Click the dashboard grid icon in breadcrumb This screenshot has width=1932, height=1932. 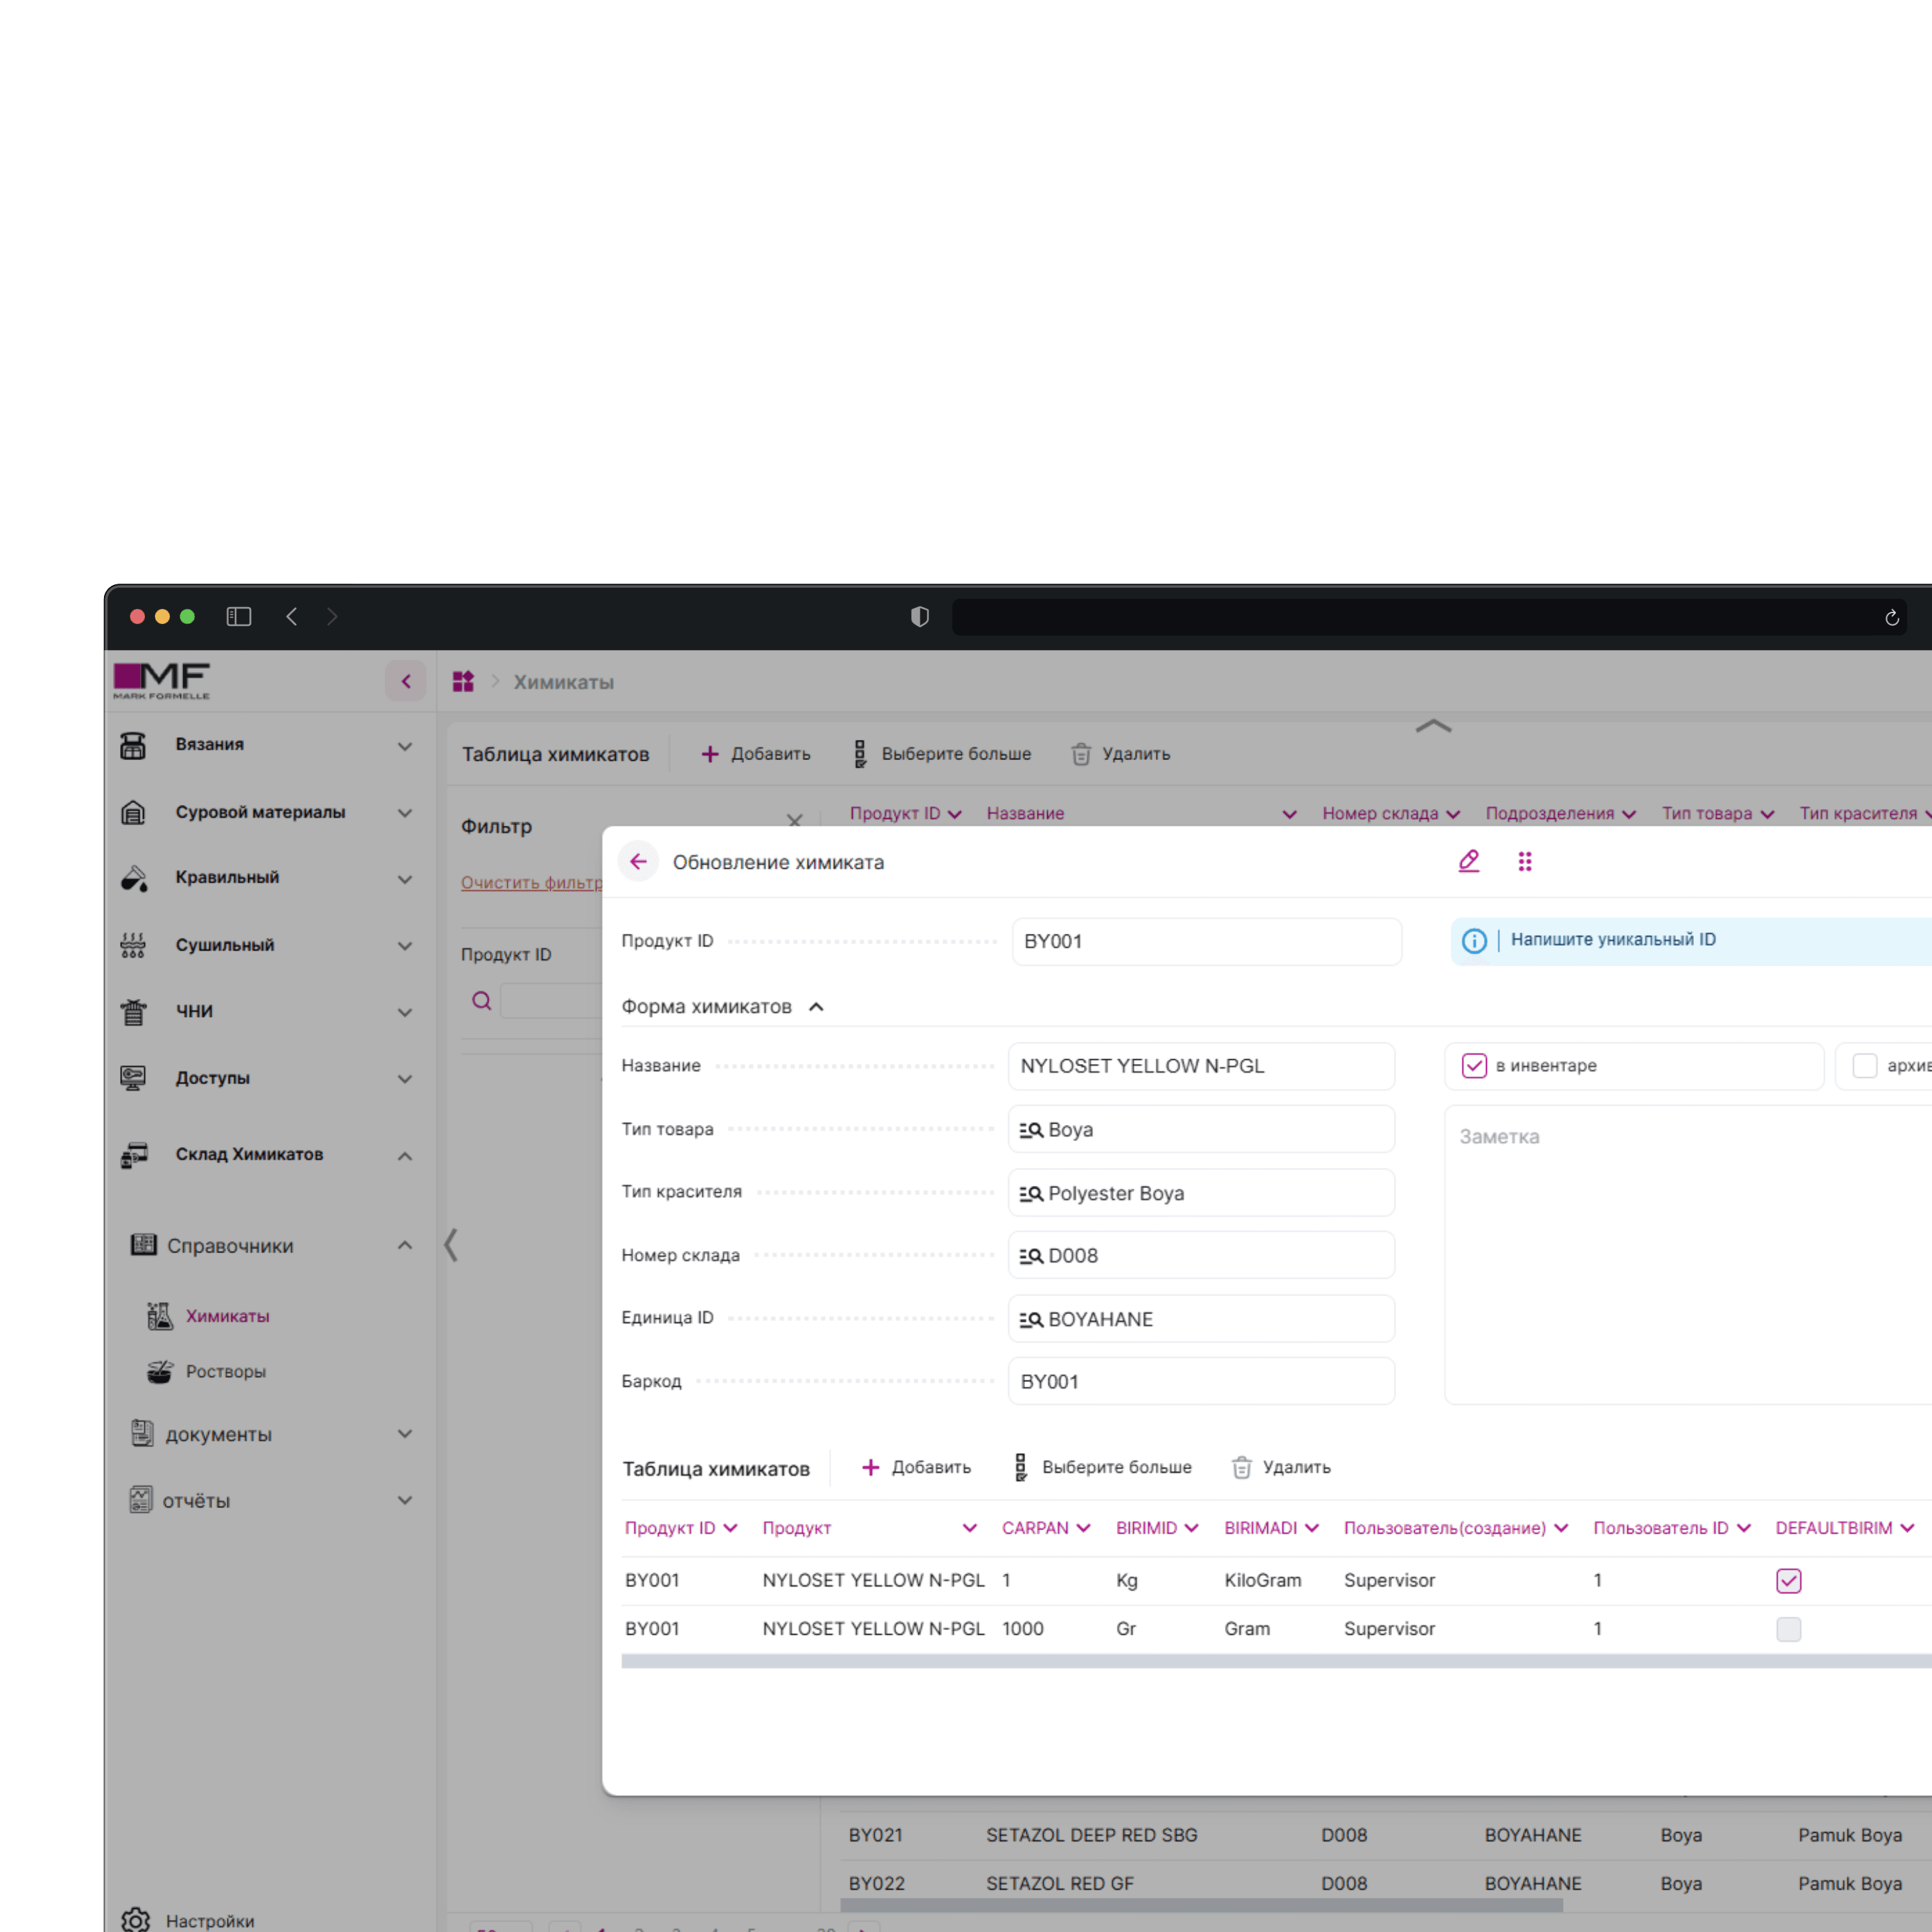tap(463, 682)
